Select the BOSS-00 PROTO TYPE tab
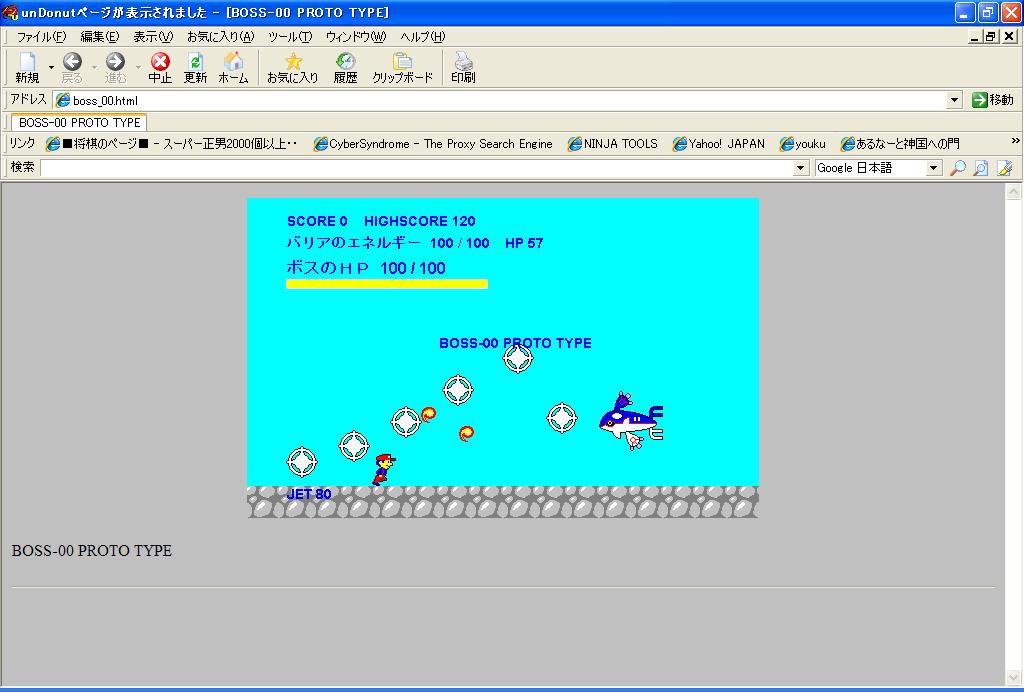1024x692 pixels. (x=79, y=123)
